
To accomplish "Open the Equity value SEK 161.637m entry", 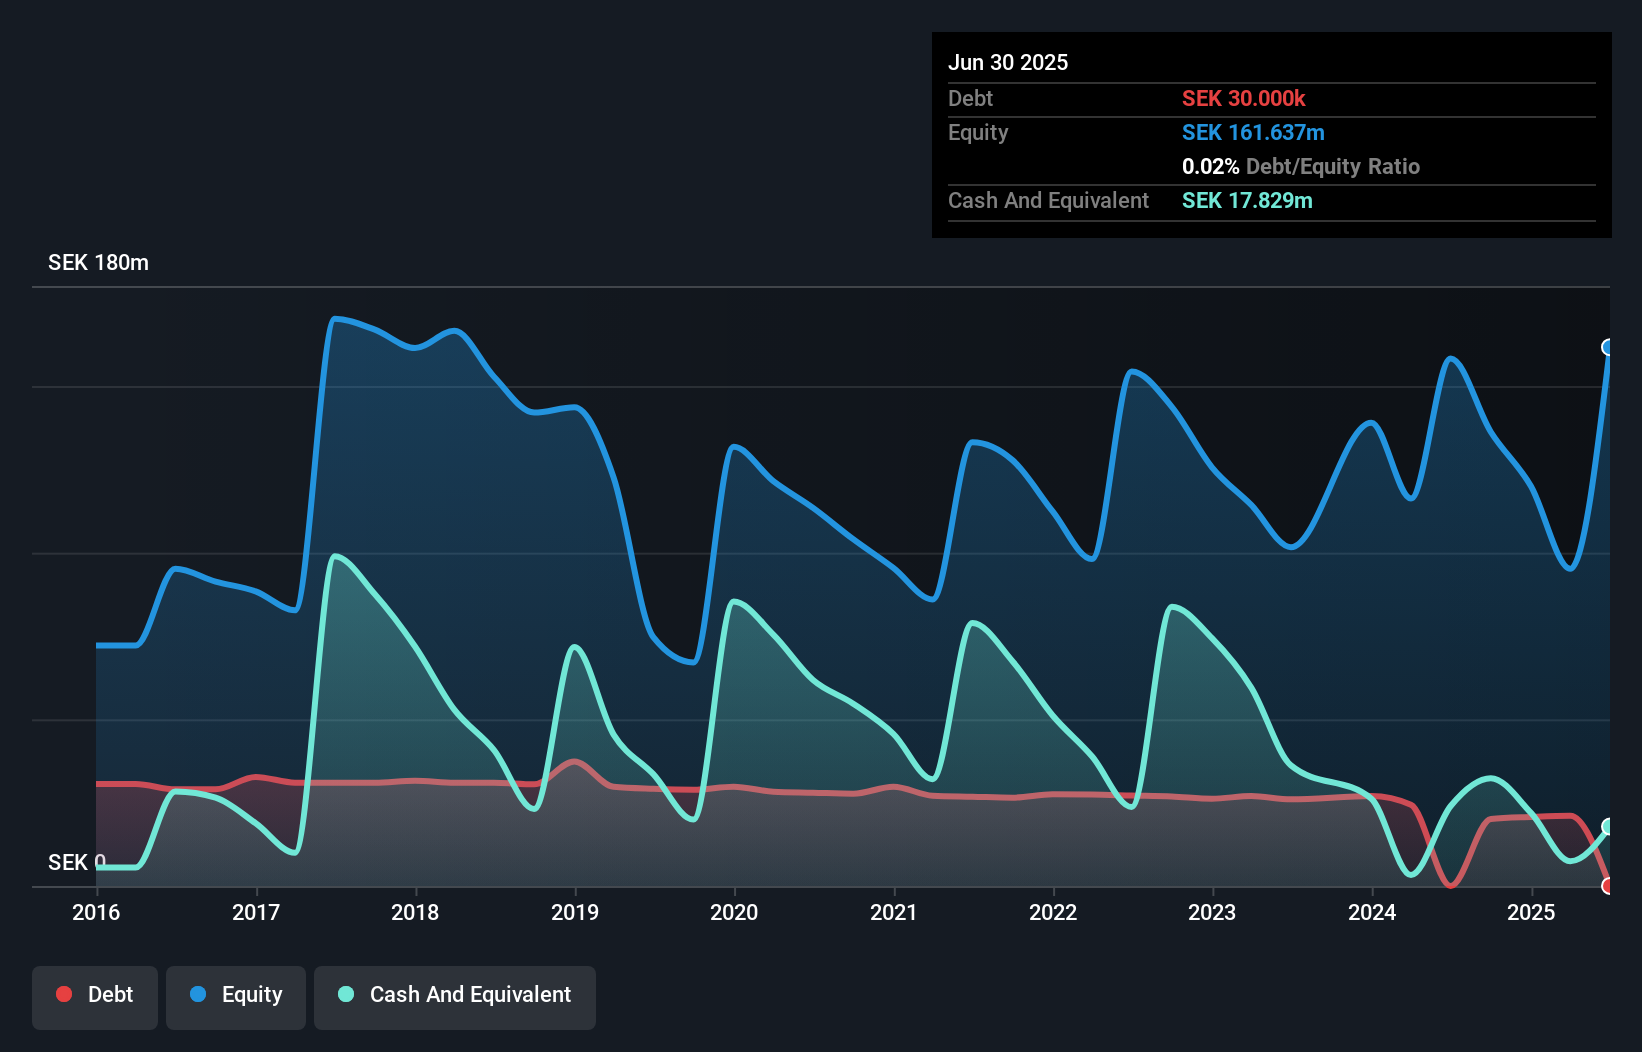I will point(1253,132).
